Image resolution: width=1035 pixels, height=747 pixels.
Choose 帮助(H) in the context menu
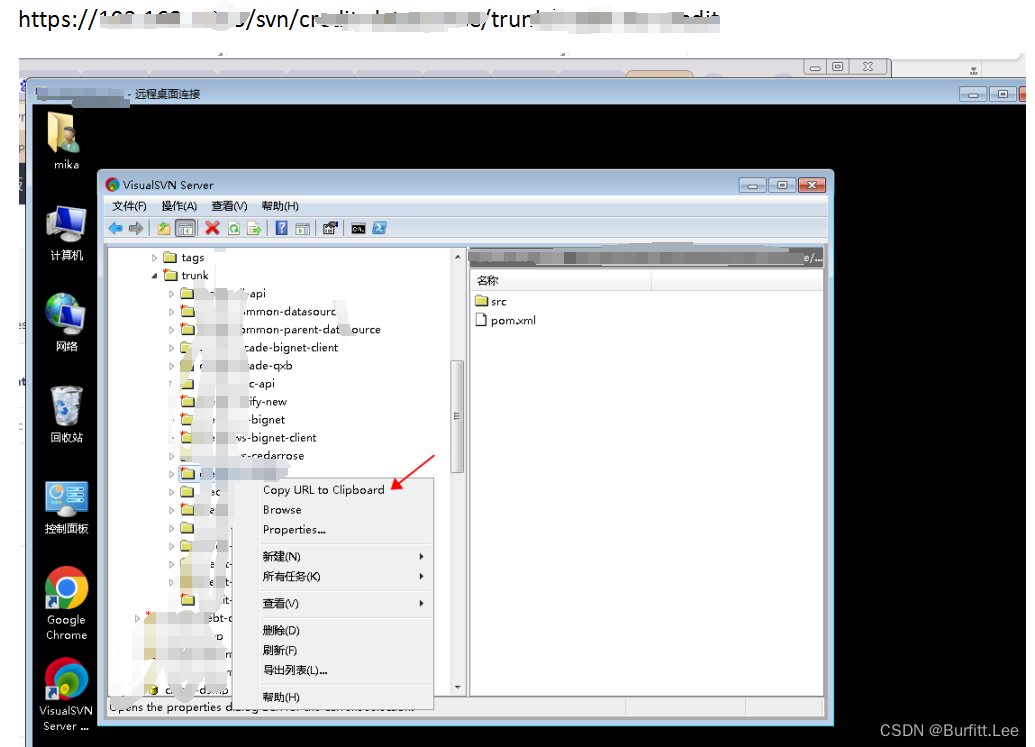click(281, 697)
